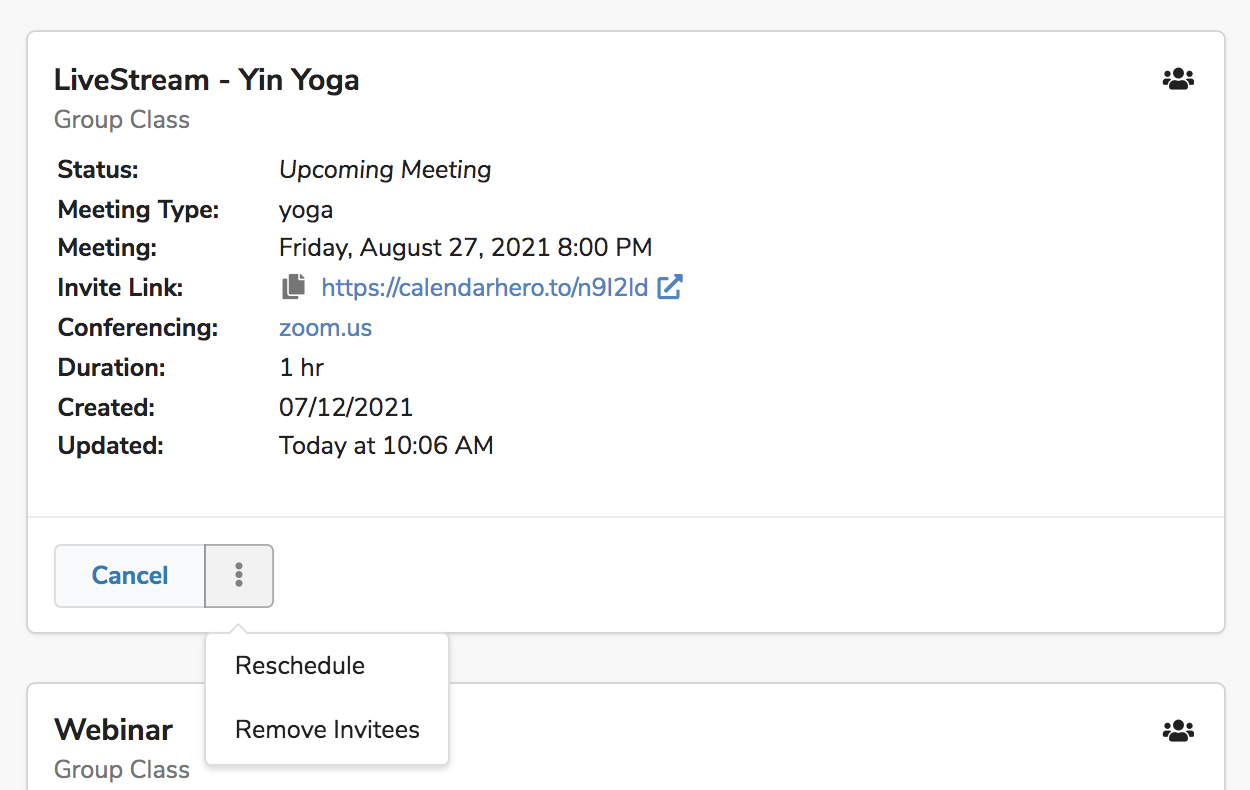1250x790 pixels.
Task: Click Group Class subtitle under Webinar
Action: click(122, 770)
